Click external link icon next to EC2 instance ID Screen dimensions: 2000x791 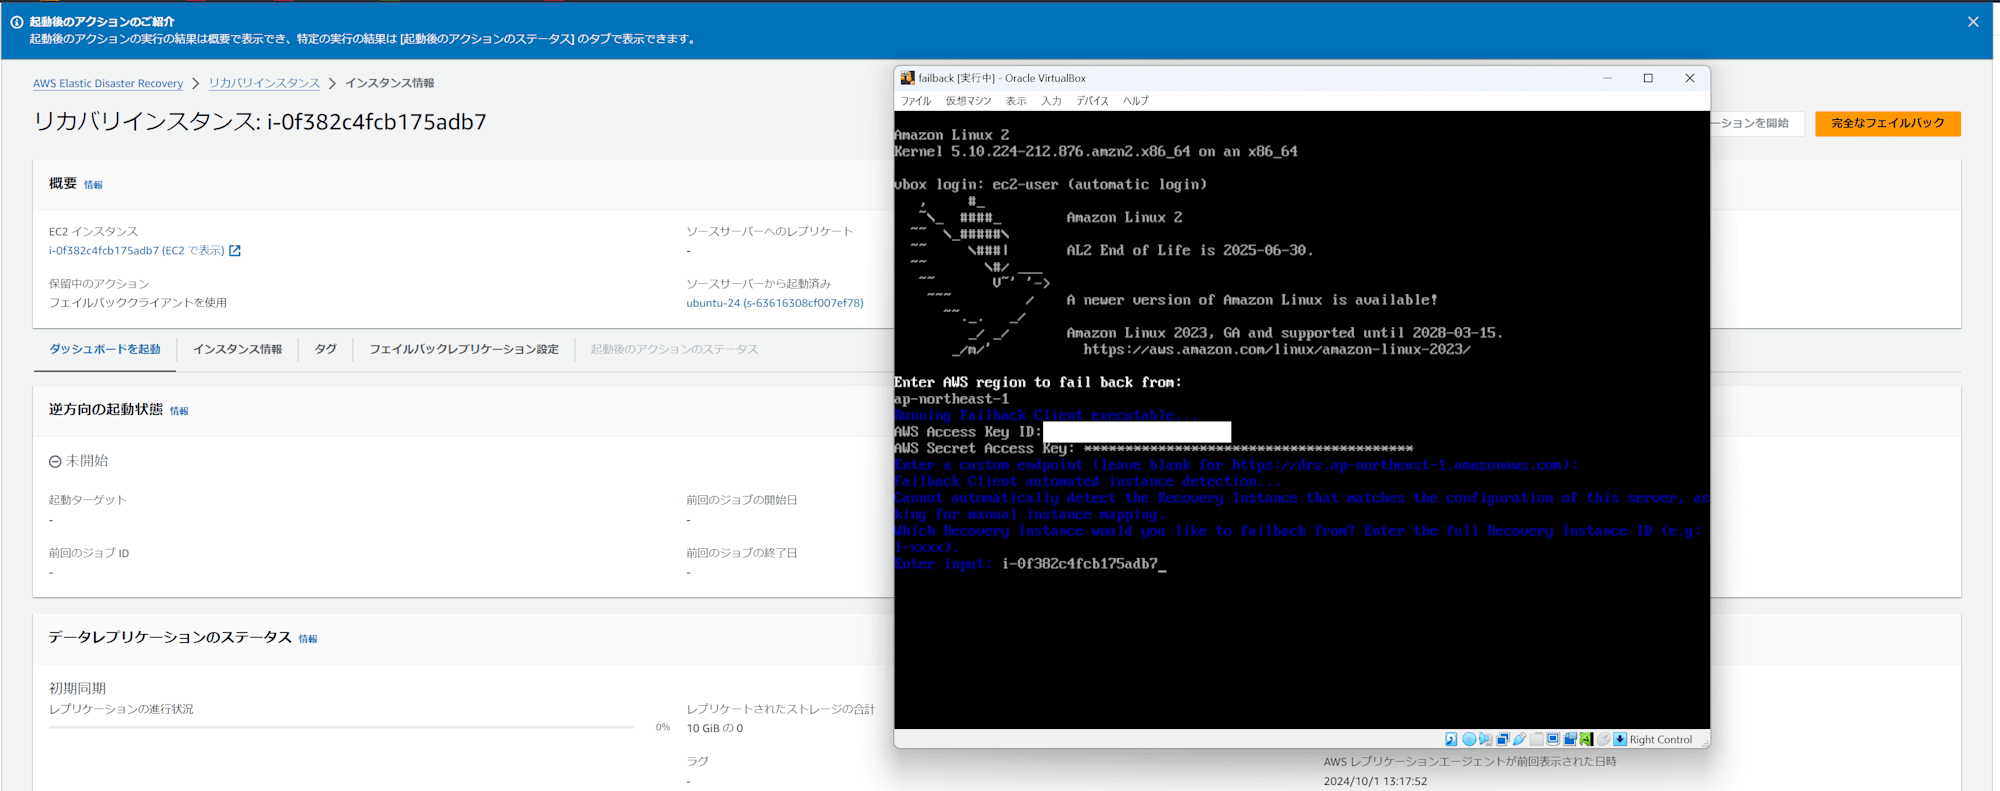[235, 251]
